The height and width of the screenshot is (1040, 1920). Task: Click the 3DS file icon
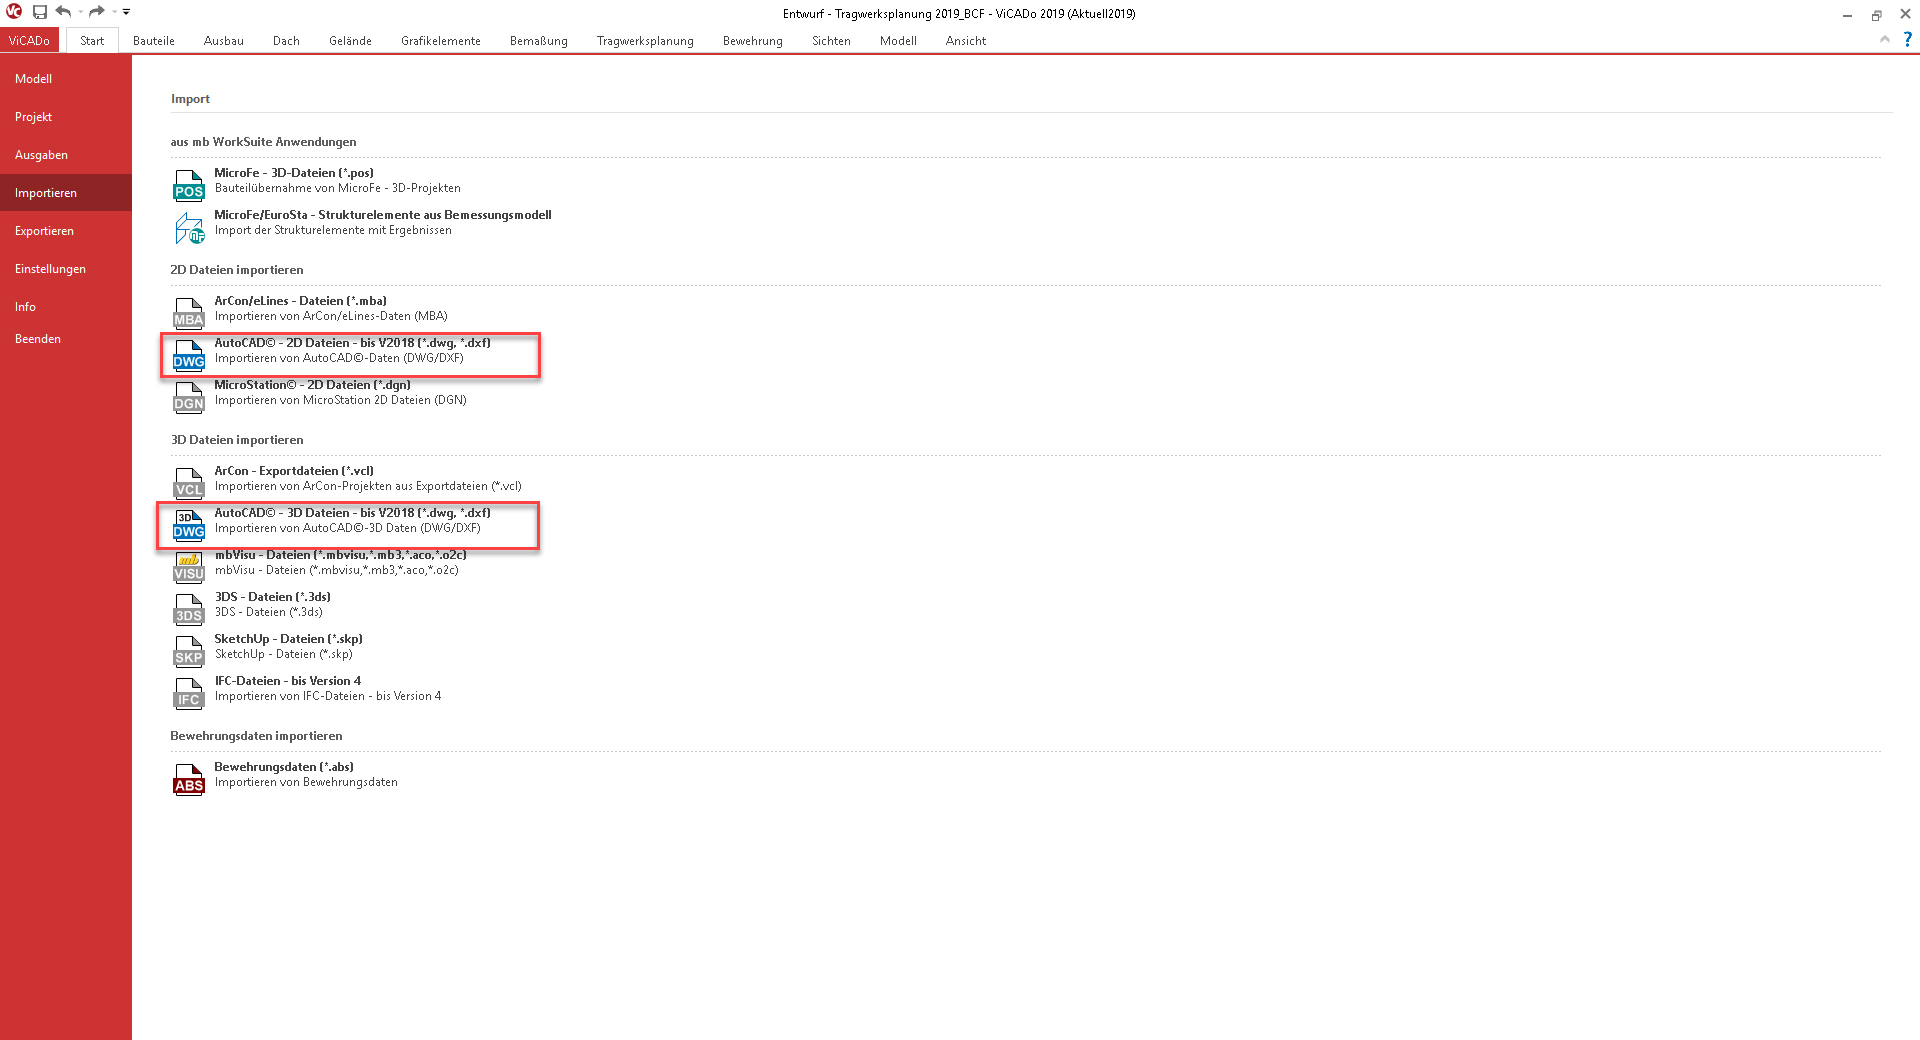coord(189,610)
